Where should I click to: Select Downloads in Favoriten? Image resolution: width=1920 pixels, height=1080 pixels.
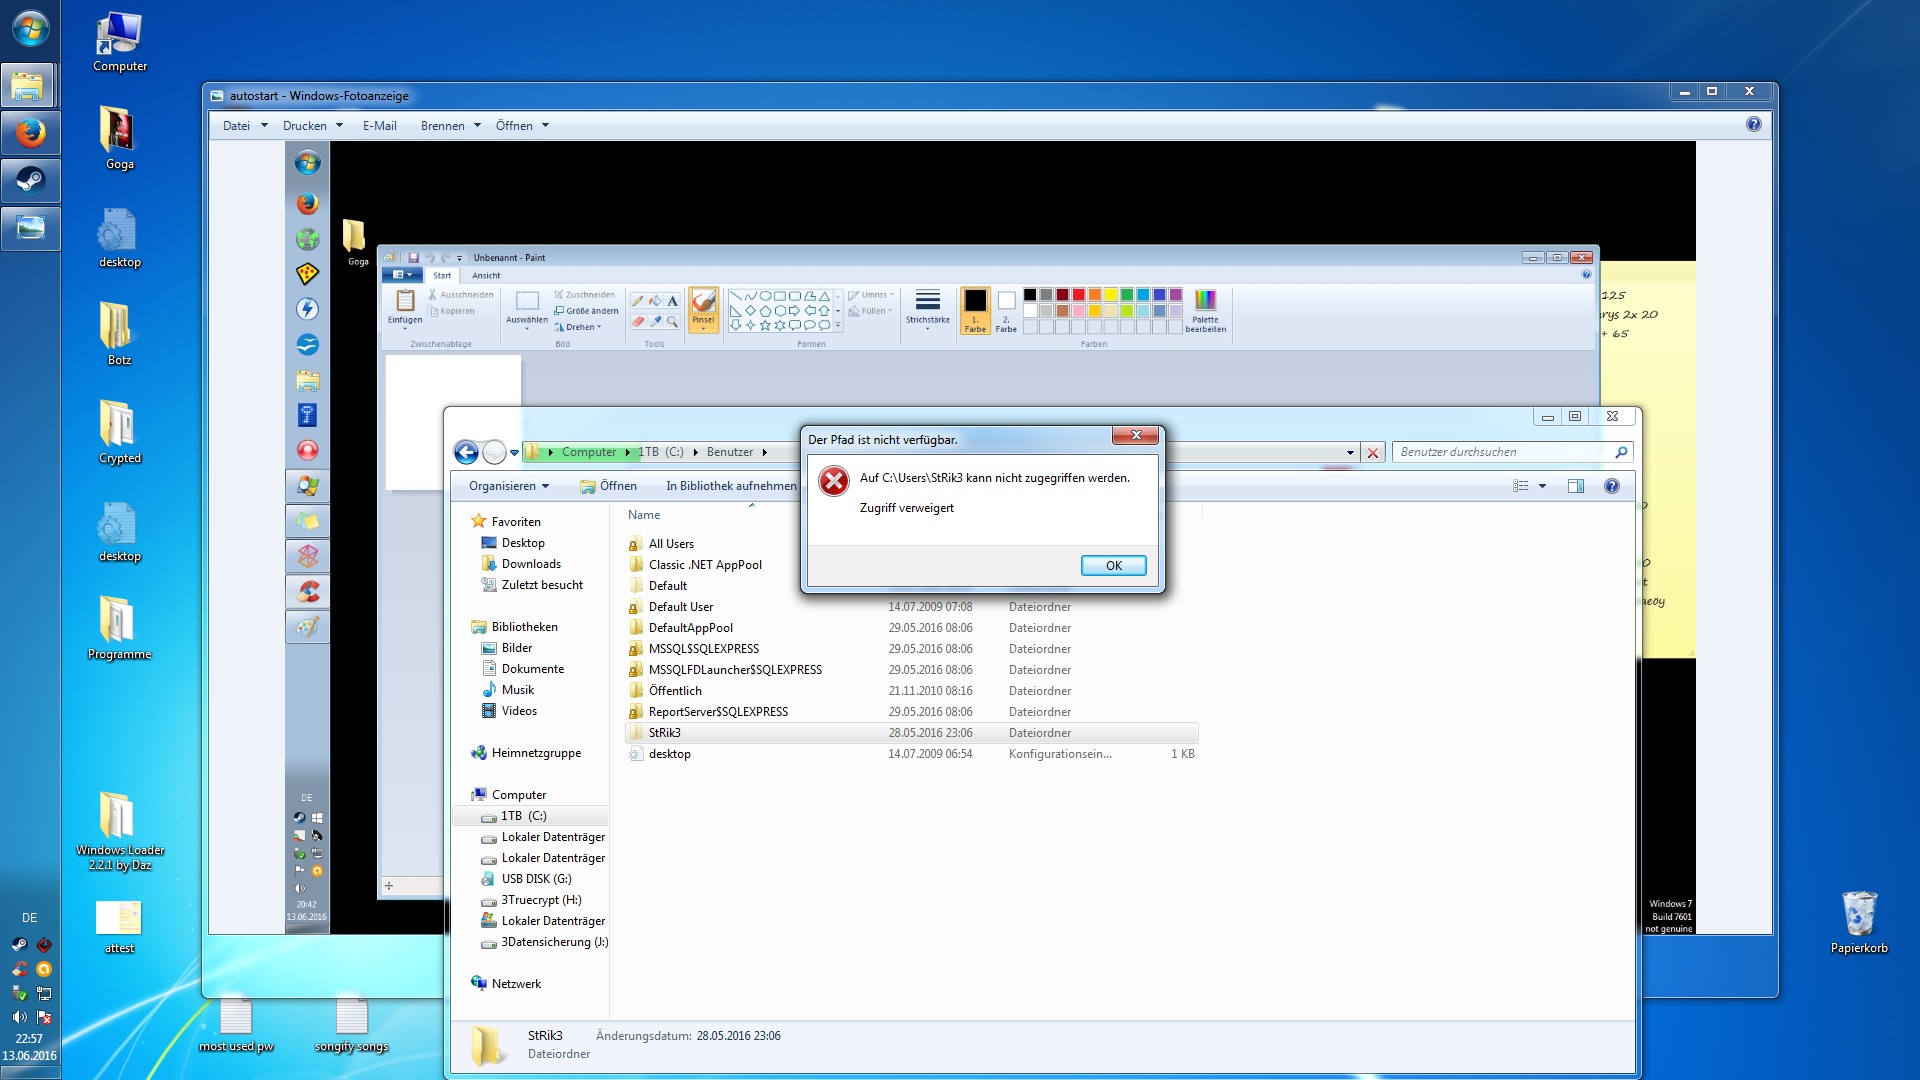click(x=531, y=564)
